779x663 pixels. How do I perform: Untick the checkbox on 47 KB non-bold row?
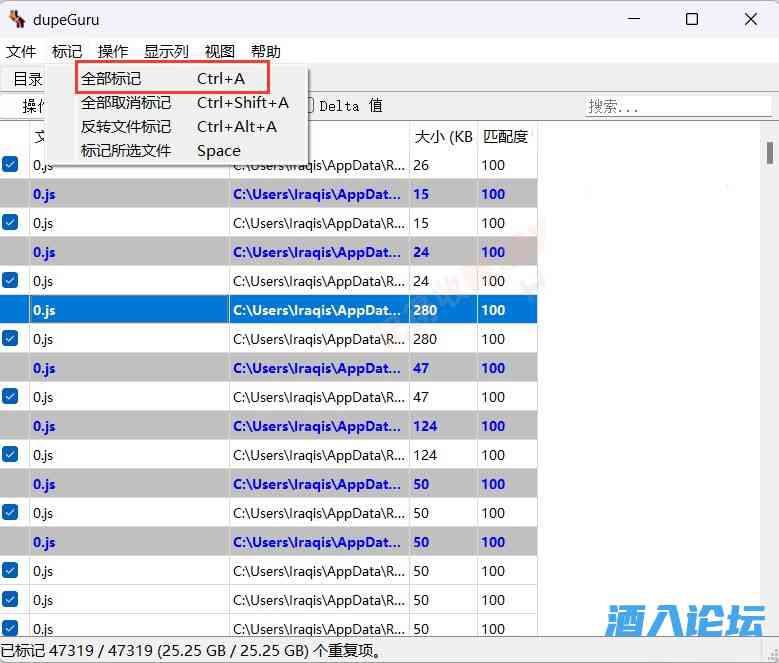point(11,397)
